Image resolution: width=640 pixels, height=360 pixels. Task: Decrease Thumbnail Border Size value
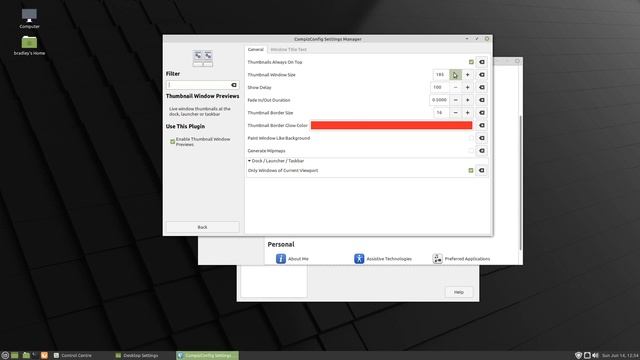456,113
